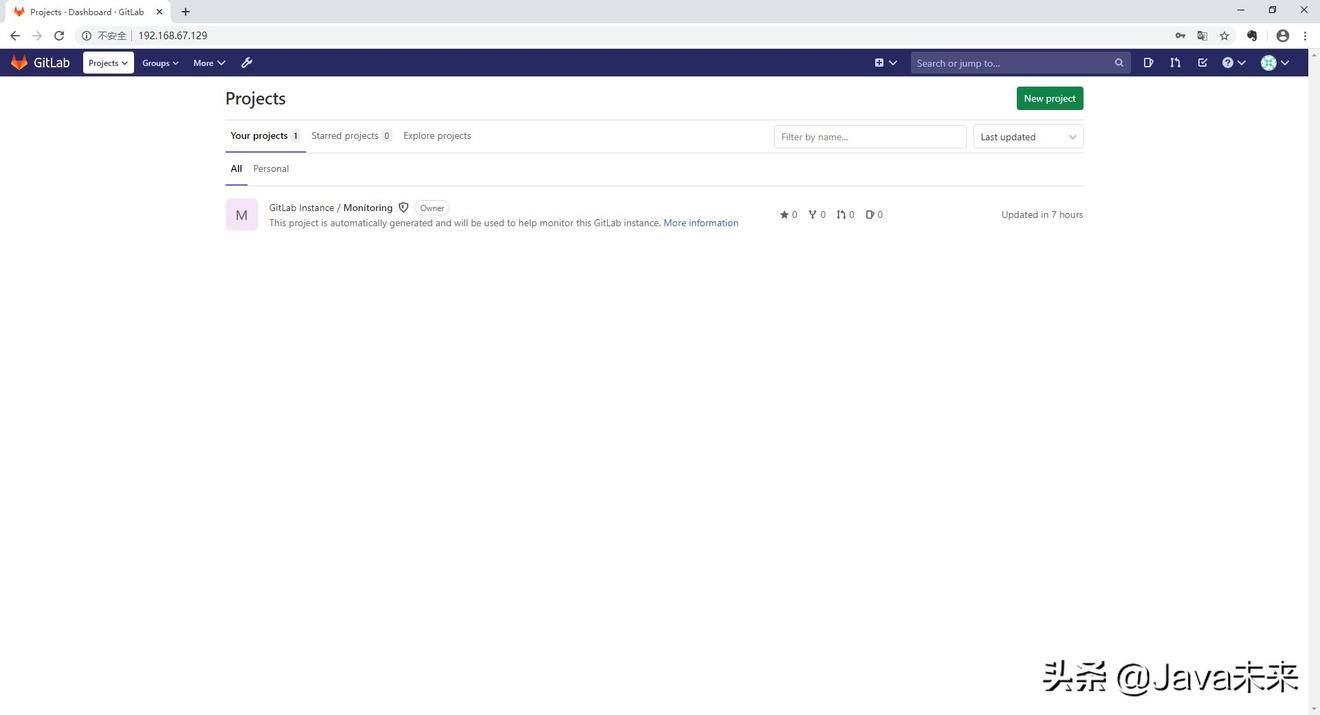Select the Personal projects sub-tab
The height and width of the screenshot is (715, 1320).
click(x=271, y=169)
